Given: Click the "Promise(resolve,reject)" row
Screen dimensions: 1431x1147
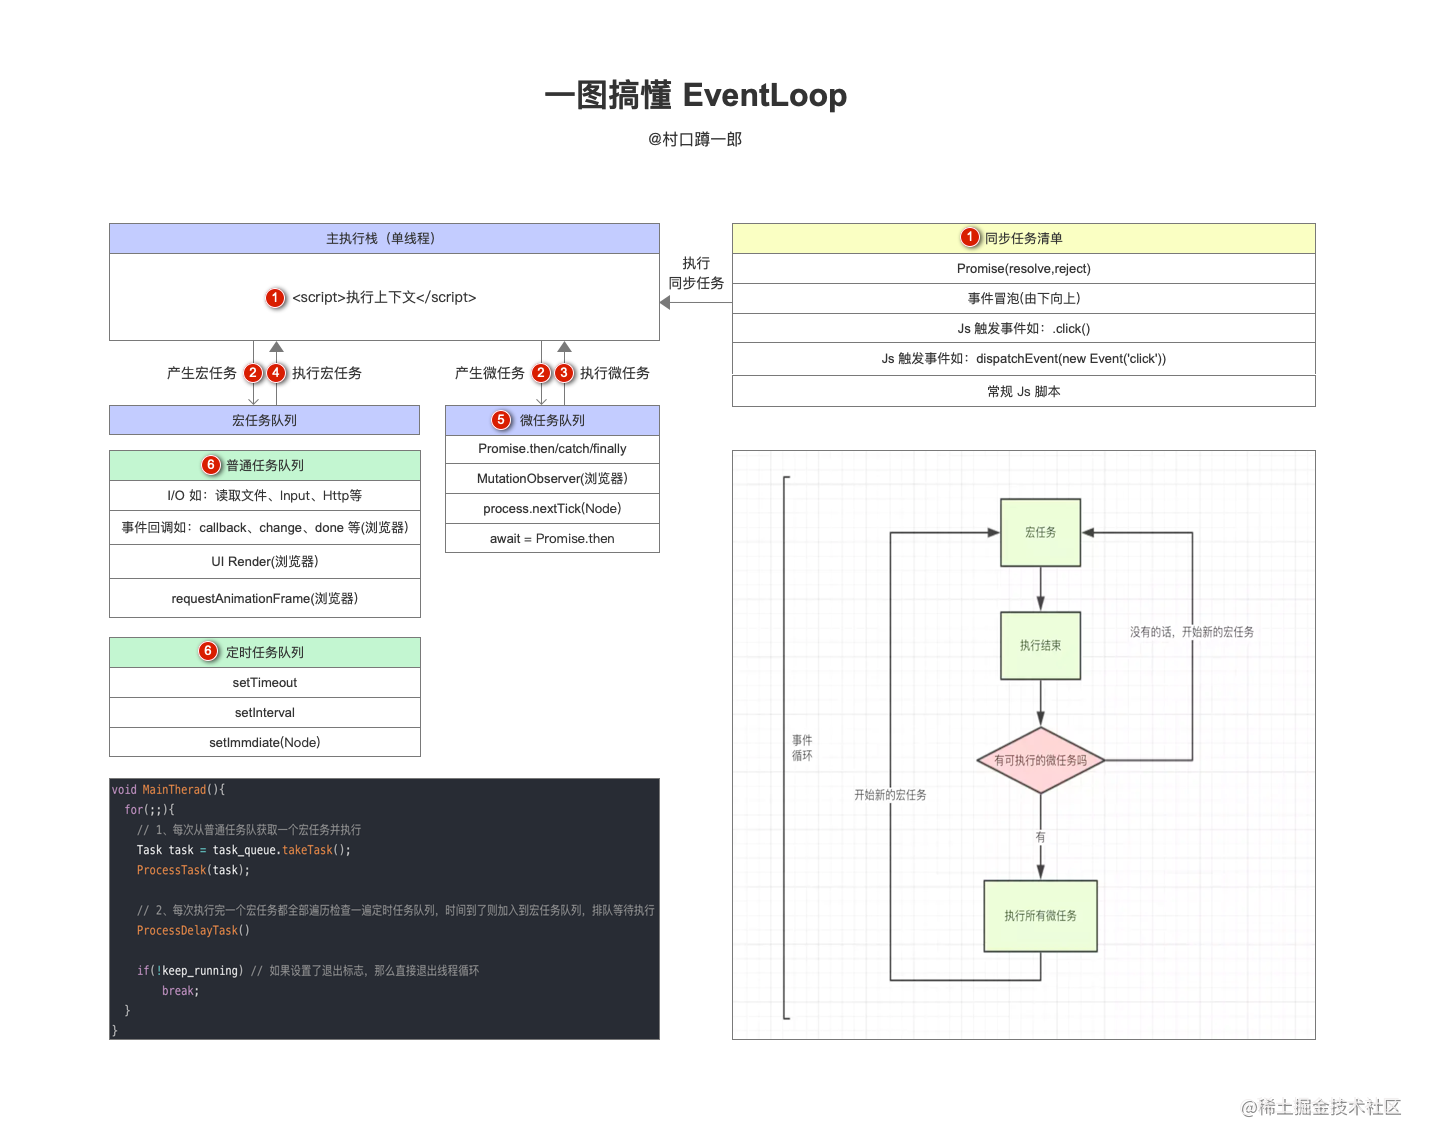Looking at the screenshot, I should 1024,269.
